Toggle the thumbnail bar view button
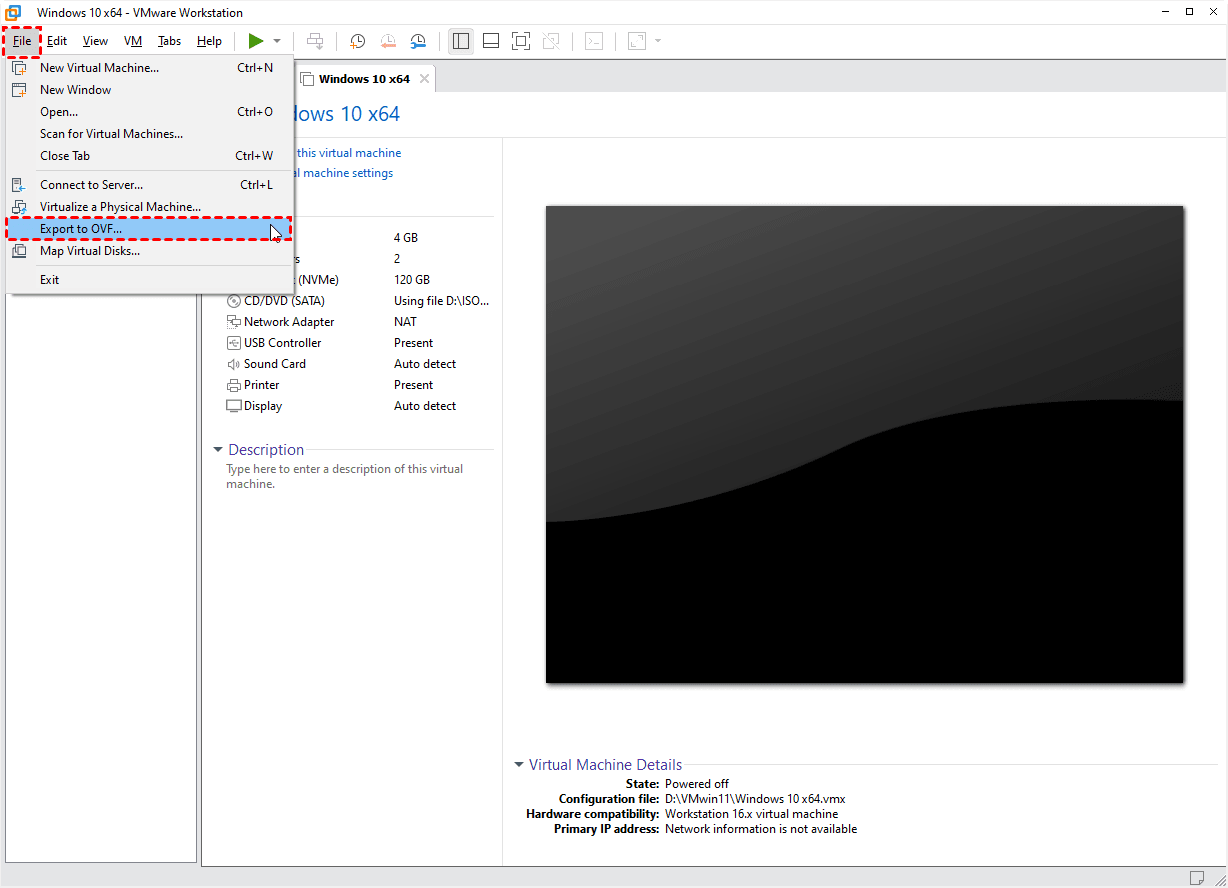The image size is (1228, 888). 490,41
